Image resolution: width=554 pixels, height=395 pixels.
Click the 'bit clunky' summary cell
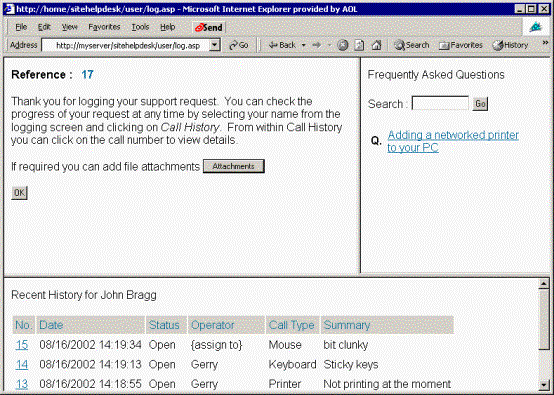pos(346,345)
